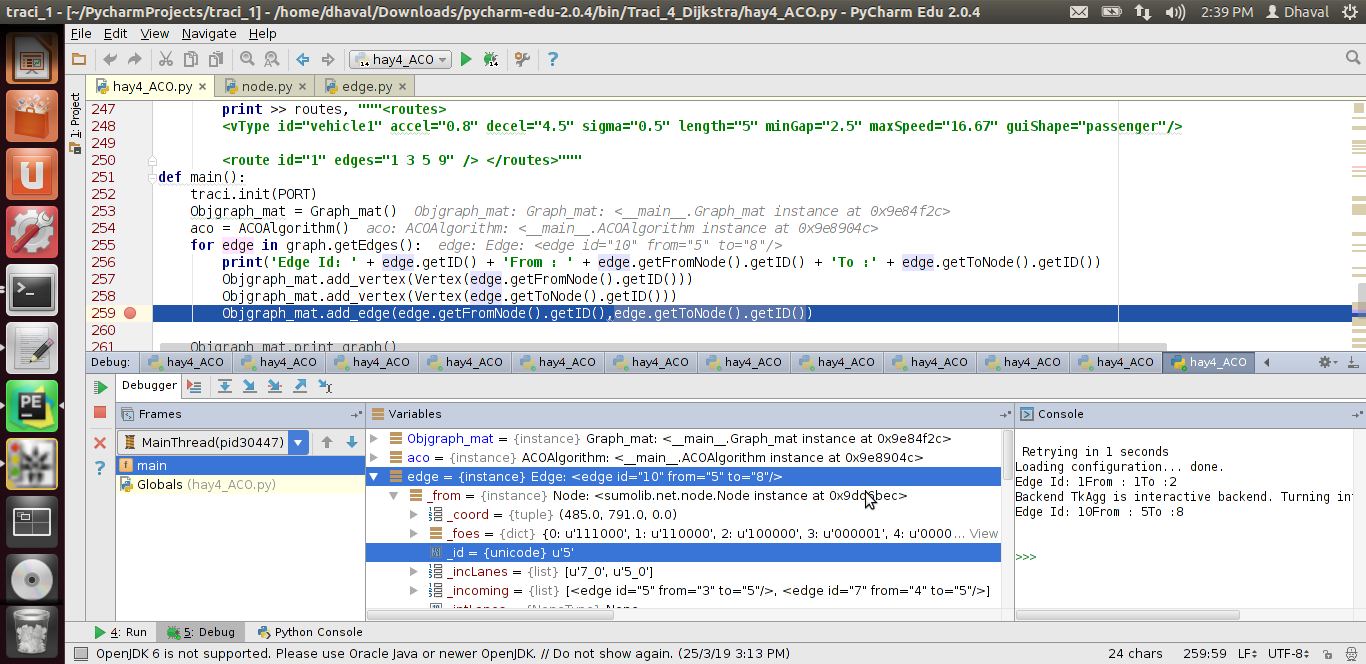The image size is (1366, 664).
Task: Click the Cut scissors icon
Action: (165, 60)
